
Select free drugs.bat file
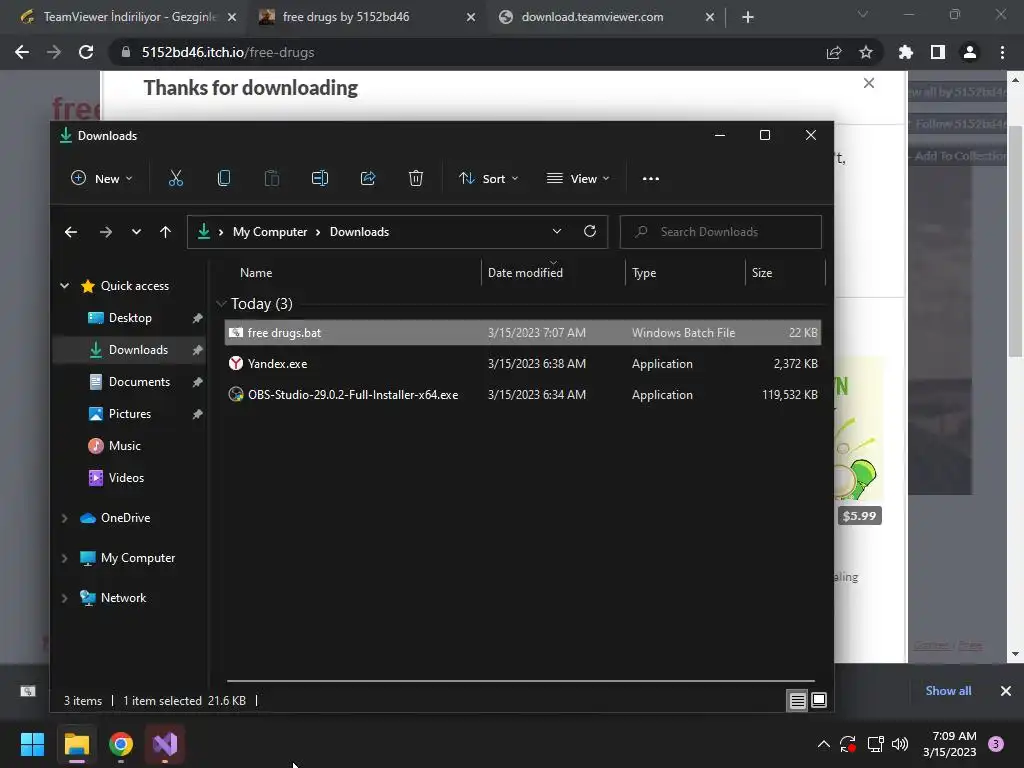pos(522,332)
